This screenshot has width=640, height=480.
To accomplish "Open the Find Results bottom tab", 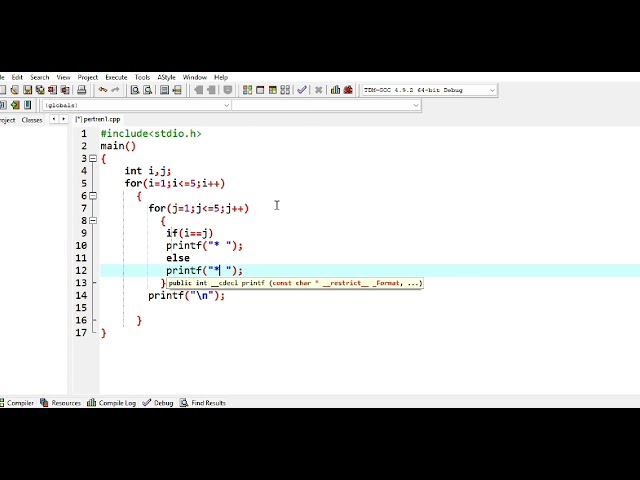I will coord(203,403).
